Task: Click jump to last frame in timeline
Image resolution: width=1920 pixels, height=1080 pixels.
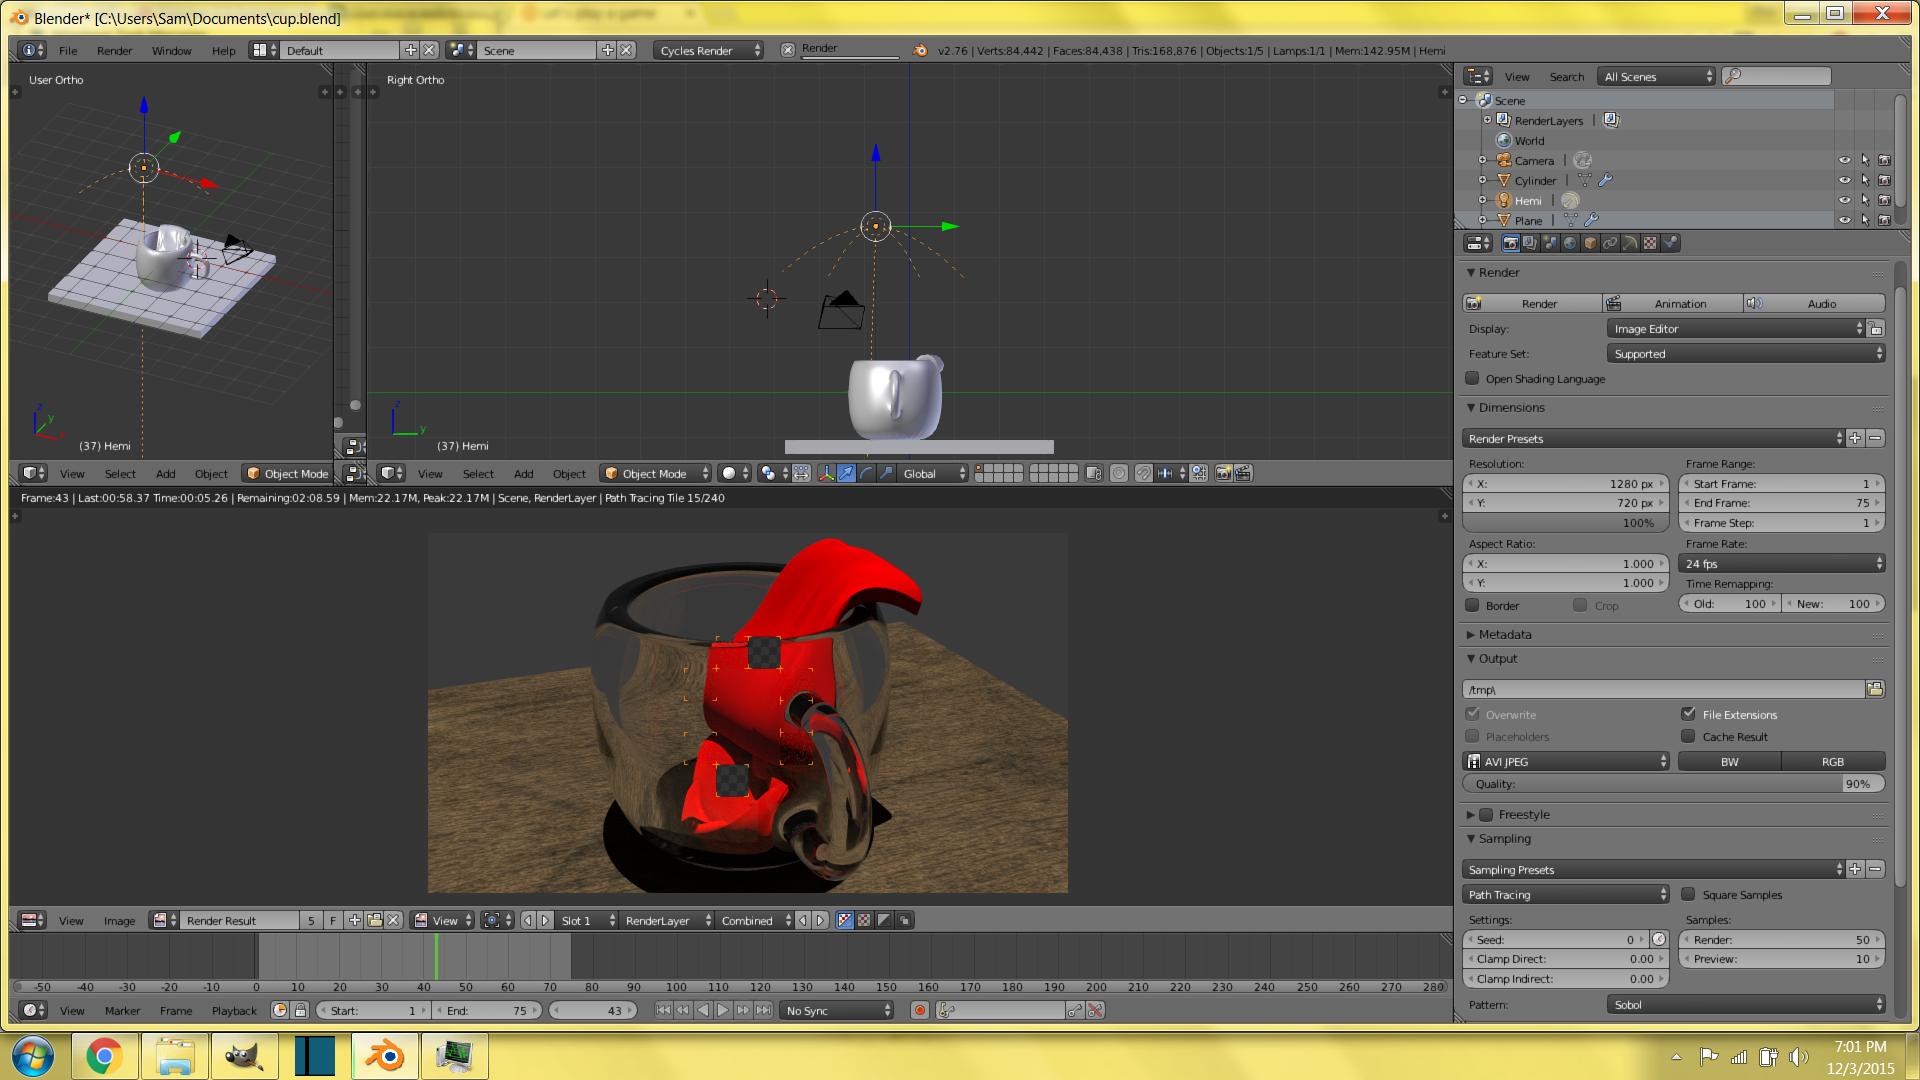Action: pyautogui.click(x=763, y=1010)
